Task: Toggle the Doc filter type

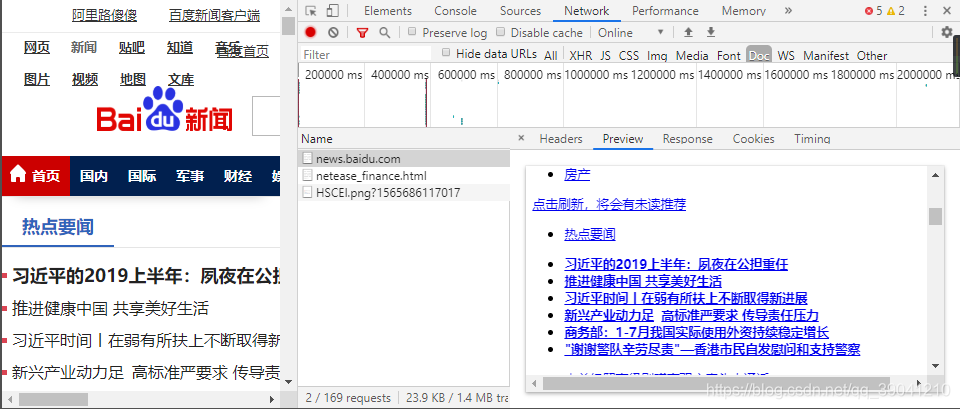Action: point(759,55)
